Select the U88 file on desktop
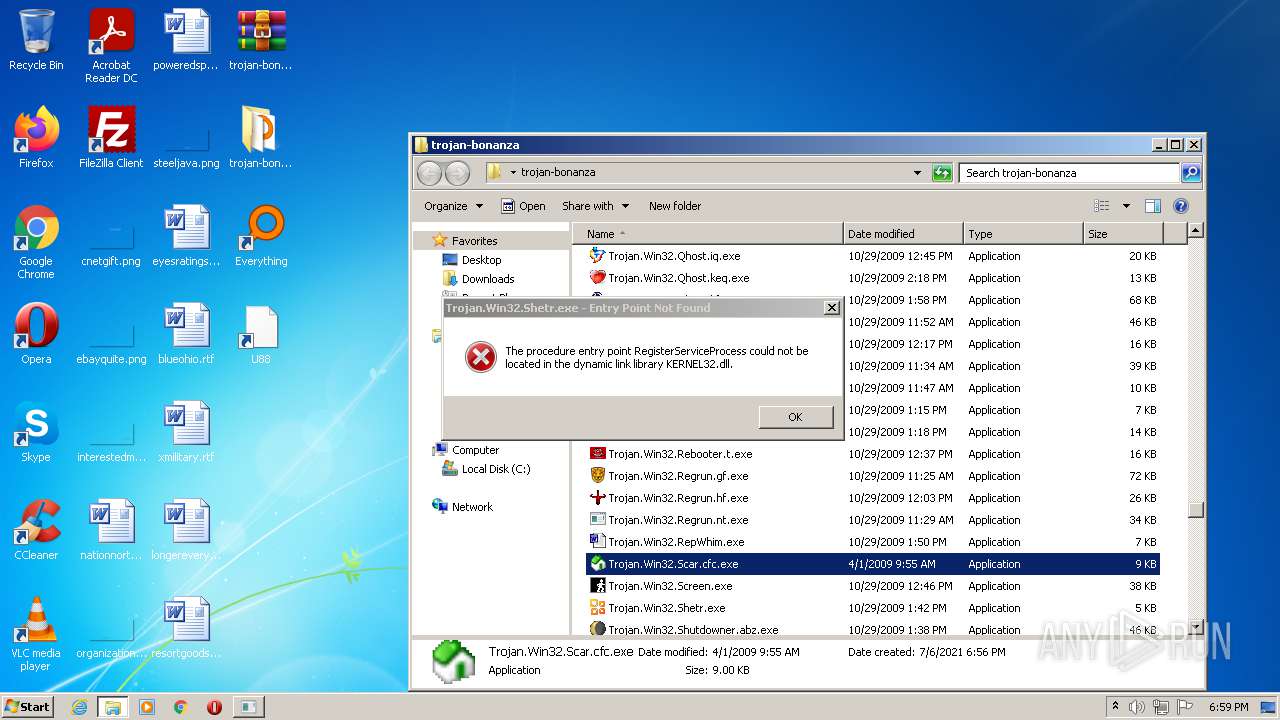The image size is (1280, 720). 261,334
